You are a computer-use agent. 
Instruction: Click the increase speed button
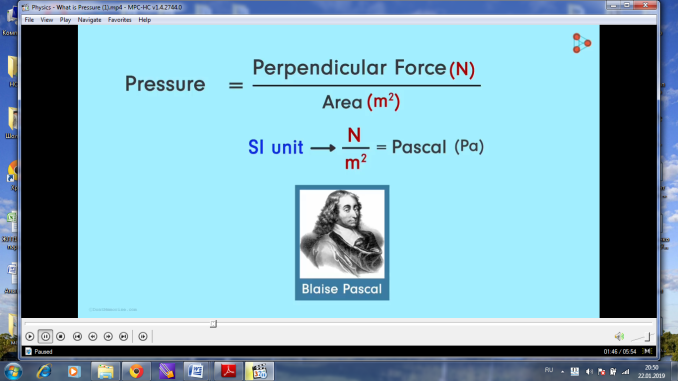pyautogui.click(x=108, y=336)
